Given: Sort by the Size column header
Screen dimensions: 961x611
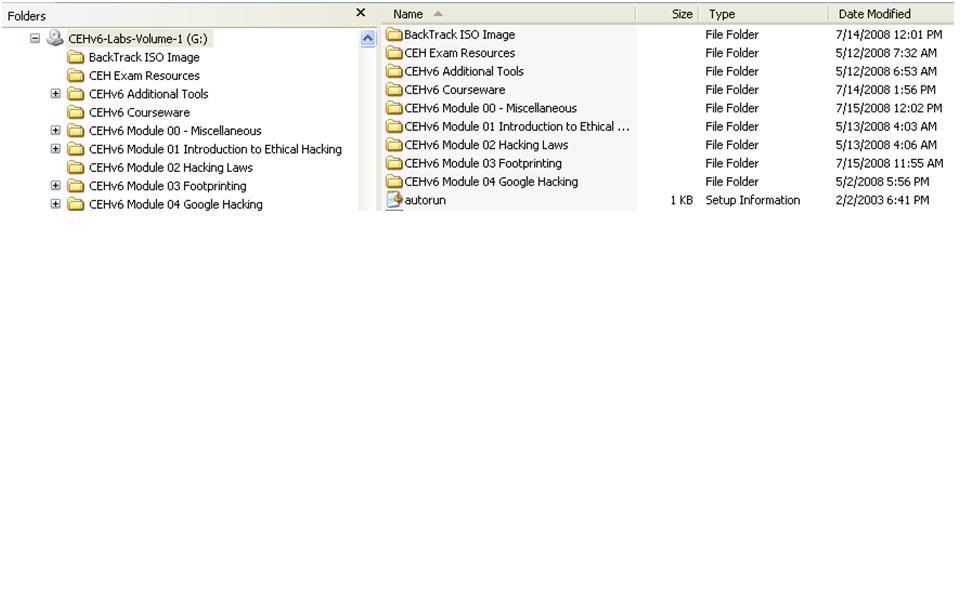Looking at the screenshot, I should [667, 13].
